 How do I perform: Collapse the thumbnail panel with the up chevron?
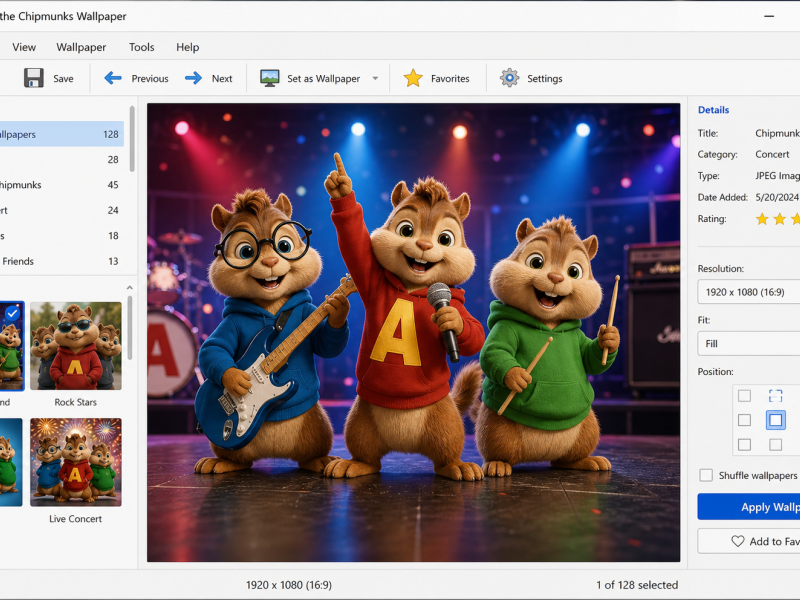(130, 288)
